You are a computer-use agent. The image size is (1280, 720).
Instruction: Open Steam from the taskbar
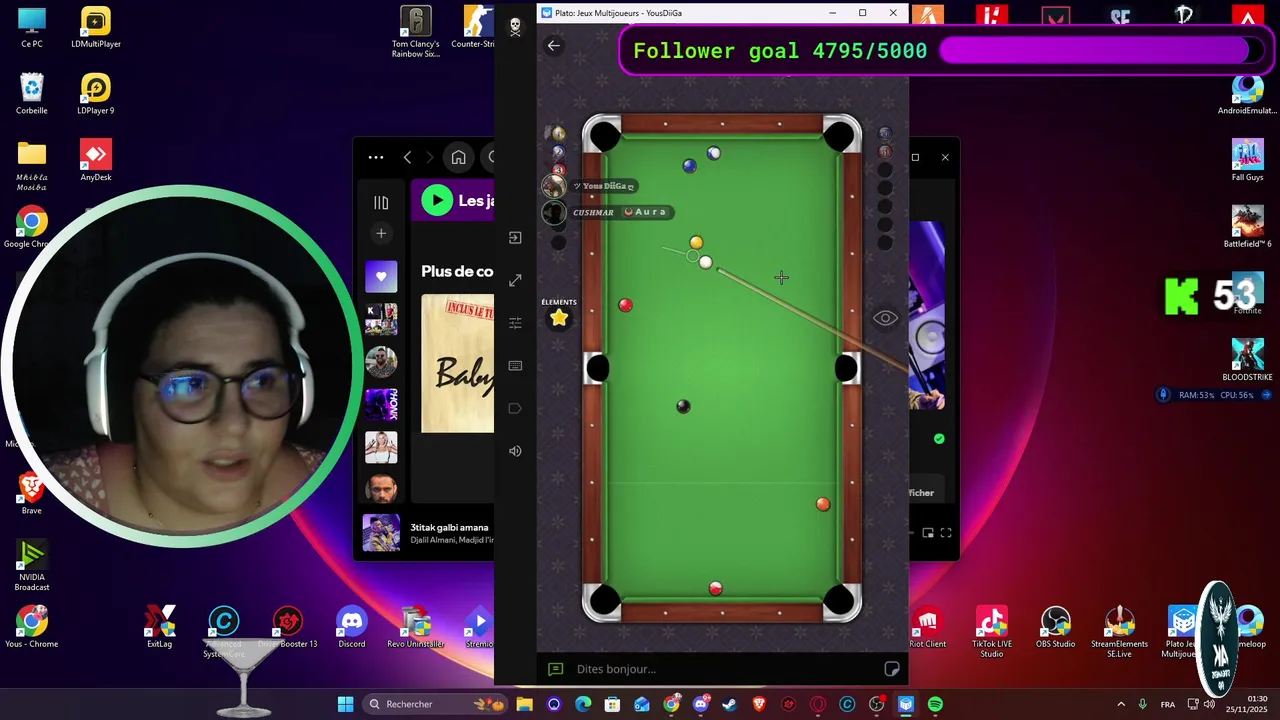point(730,704)
